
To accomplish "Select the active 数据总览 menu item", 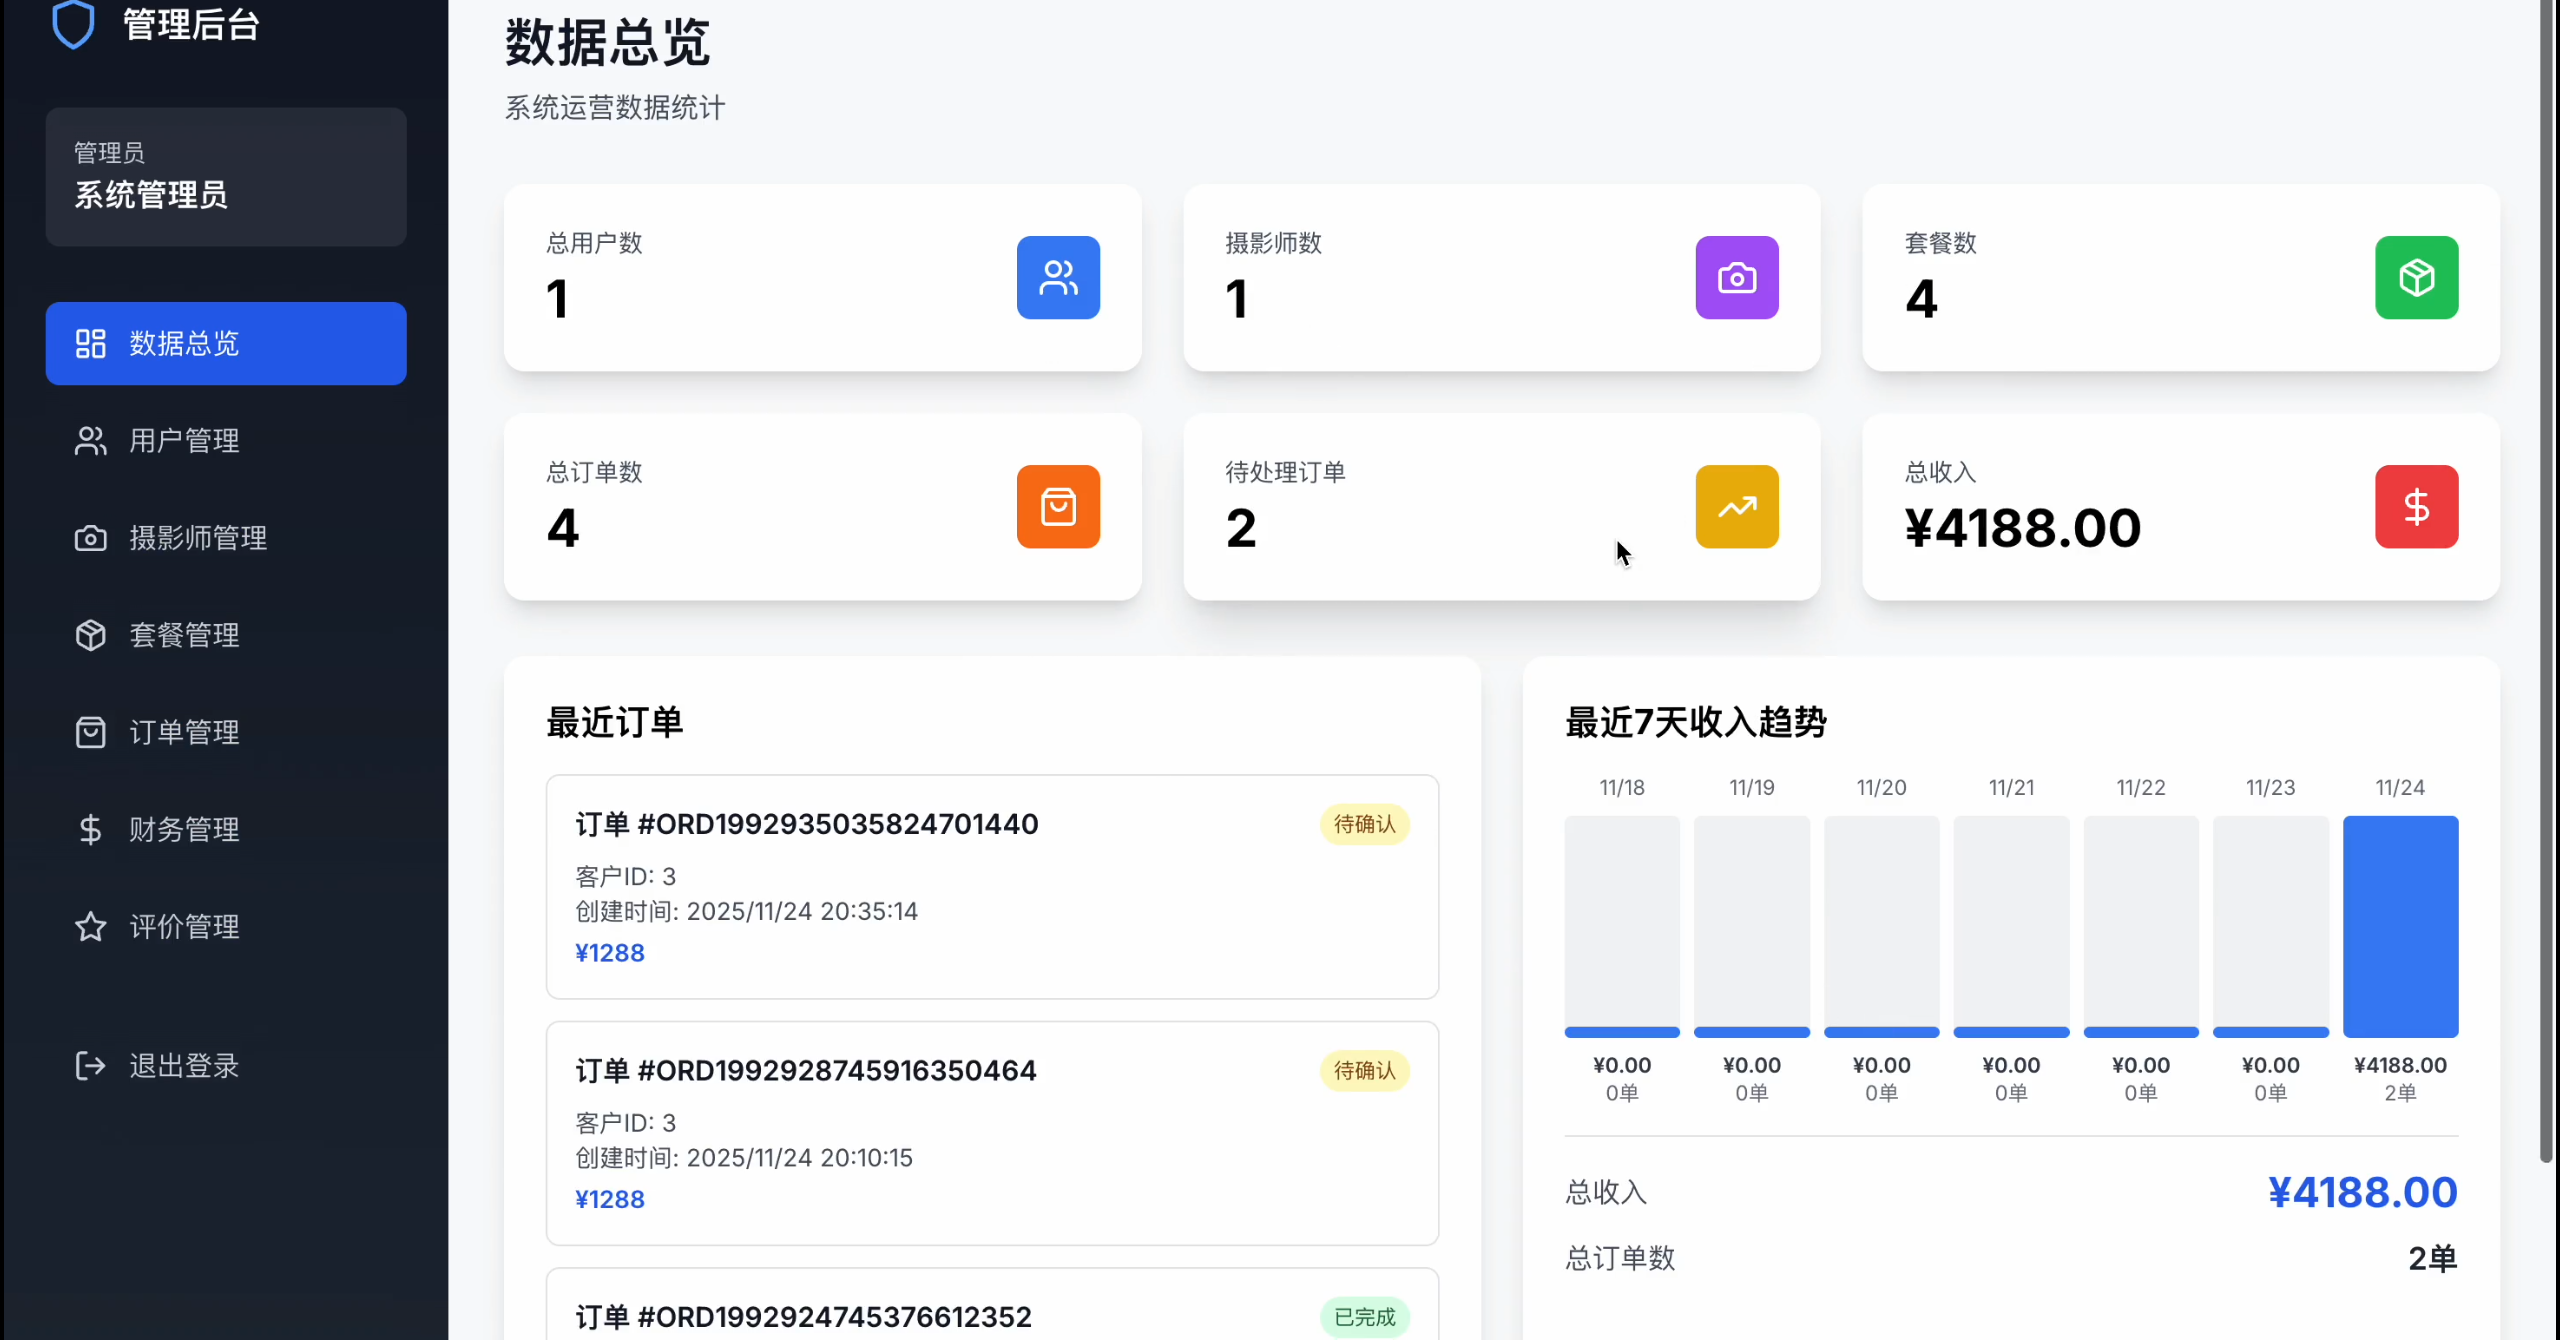I will (x=225, y=343).
